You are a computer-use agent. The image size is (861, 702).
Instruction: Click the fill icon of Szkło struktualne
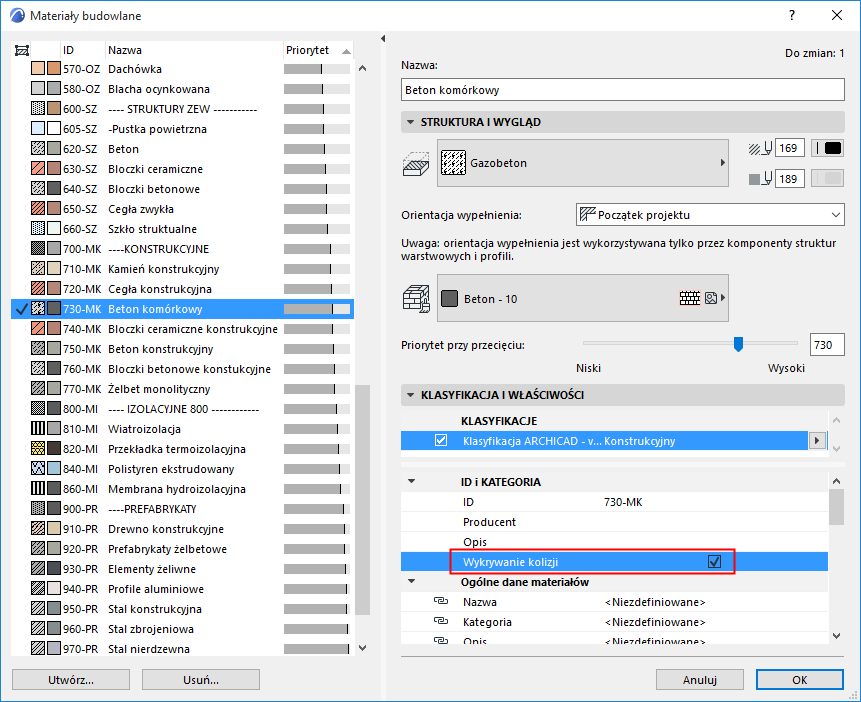pyautogui.click(x=38, y=229)
